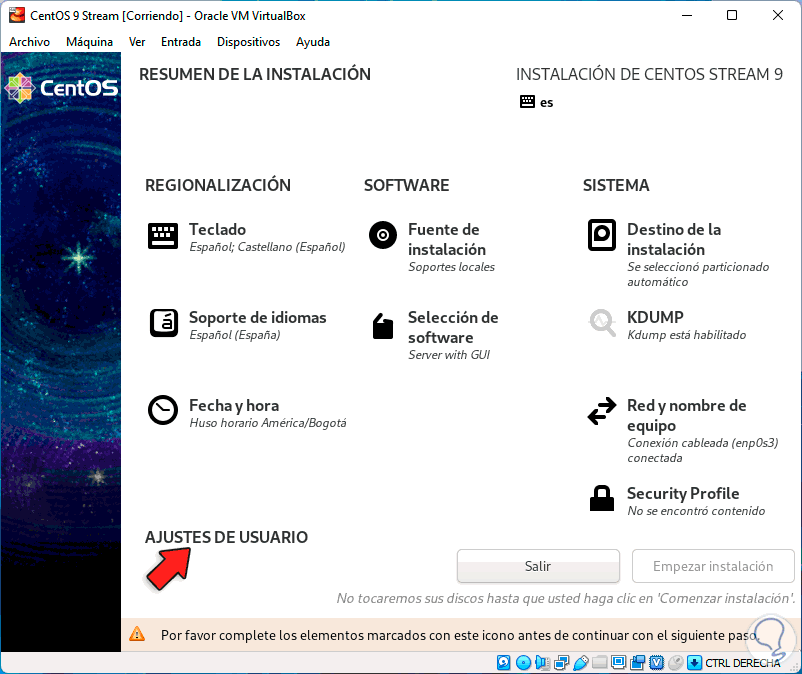Maximize the VirtualBox window

732,15
